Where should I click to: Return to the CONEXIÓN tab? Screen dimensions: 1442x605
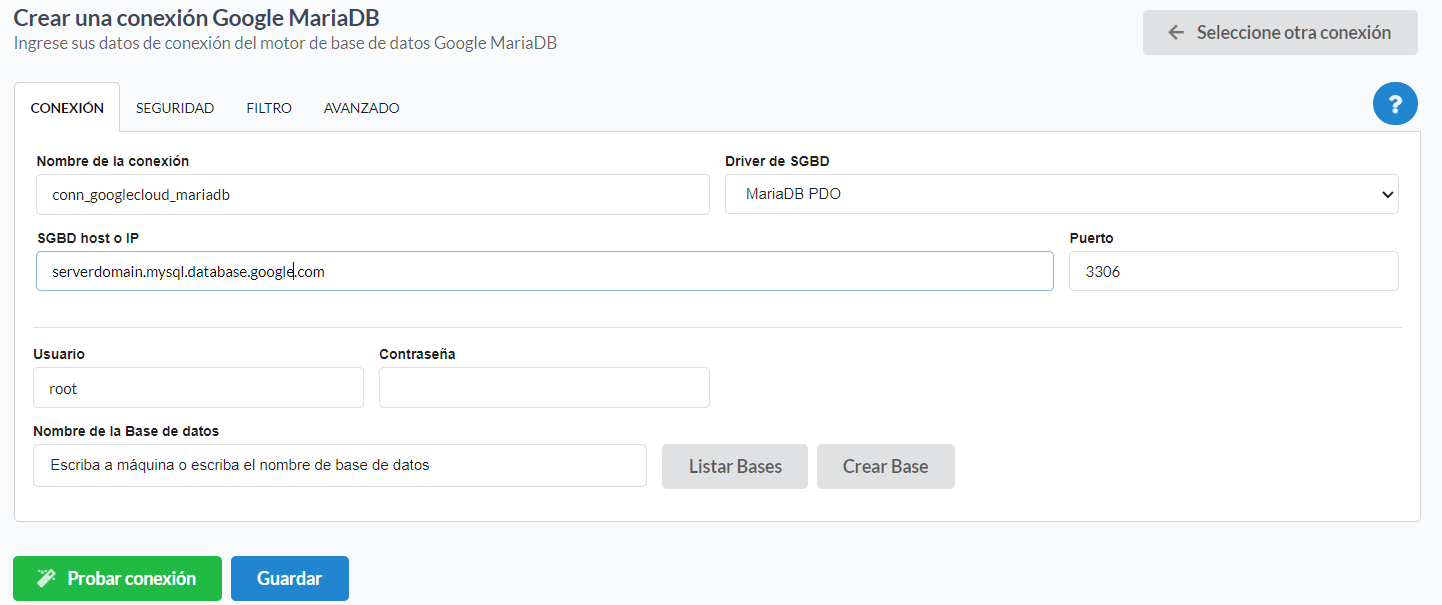pyautogui.click(x=66, y=107)
